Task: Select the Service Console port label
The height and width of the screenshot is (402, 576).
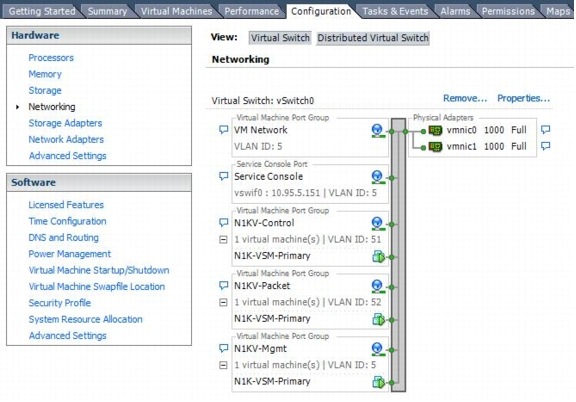Action: click(x=269, y=176)
